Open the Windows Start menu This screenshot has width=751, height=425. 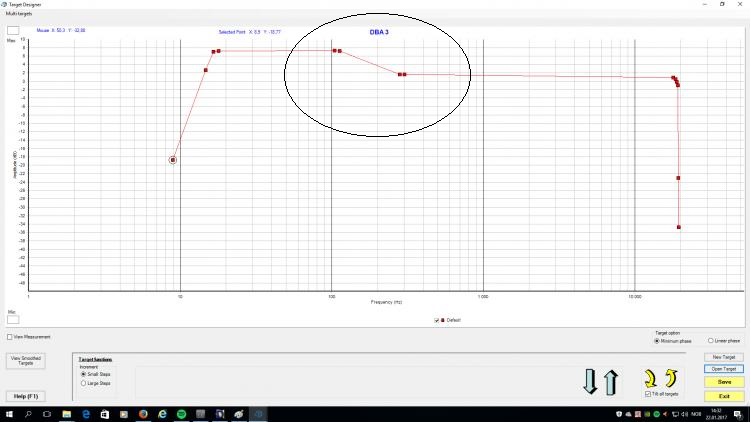[9, 414]
